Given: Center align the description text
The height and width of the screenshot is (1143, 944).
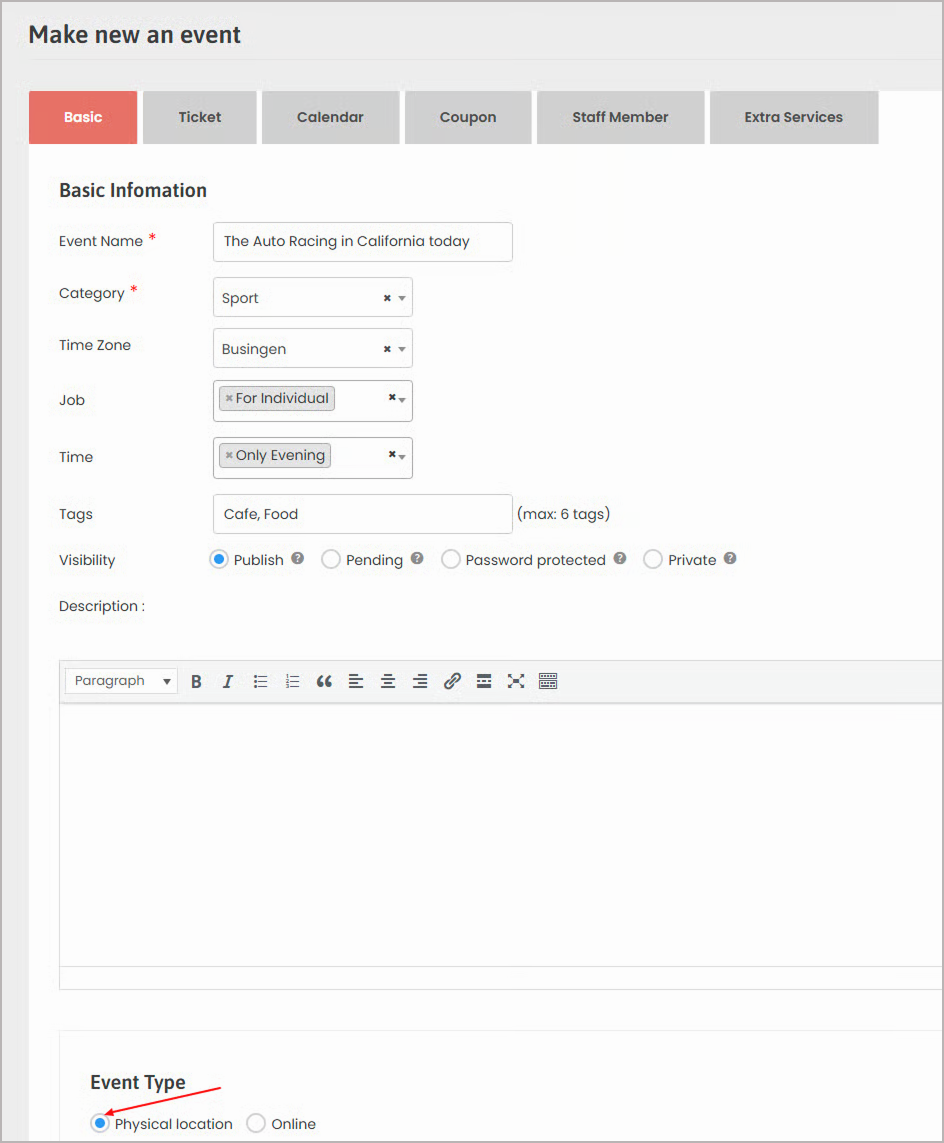Looking at the screenshot, I should click(x=388, y=681).
